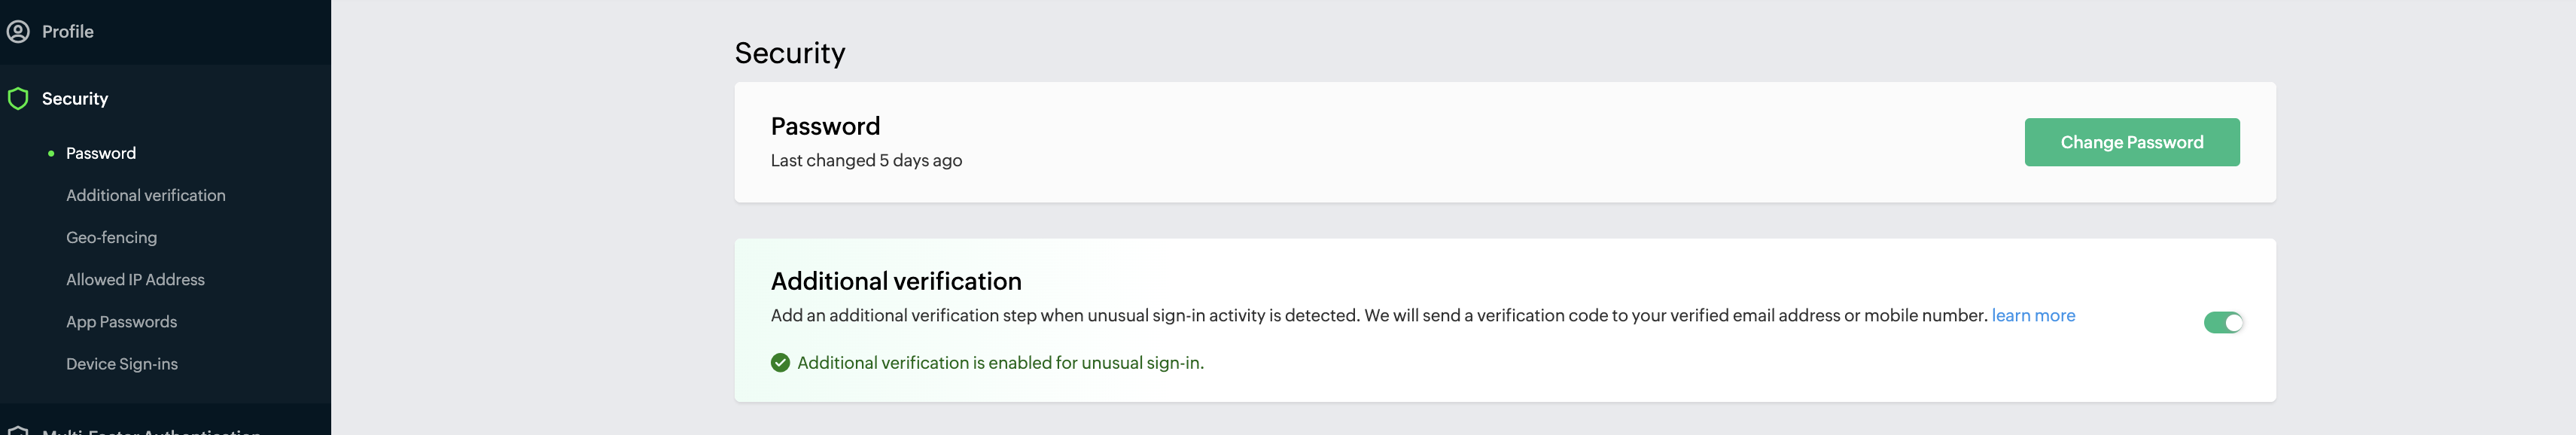This screenshot has width=2576, height=435.
Task: Open the Profile menu label
Action: [68, 32]
